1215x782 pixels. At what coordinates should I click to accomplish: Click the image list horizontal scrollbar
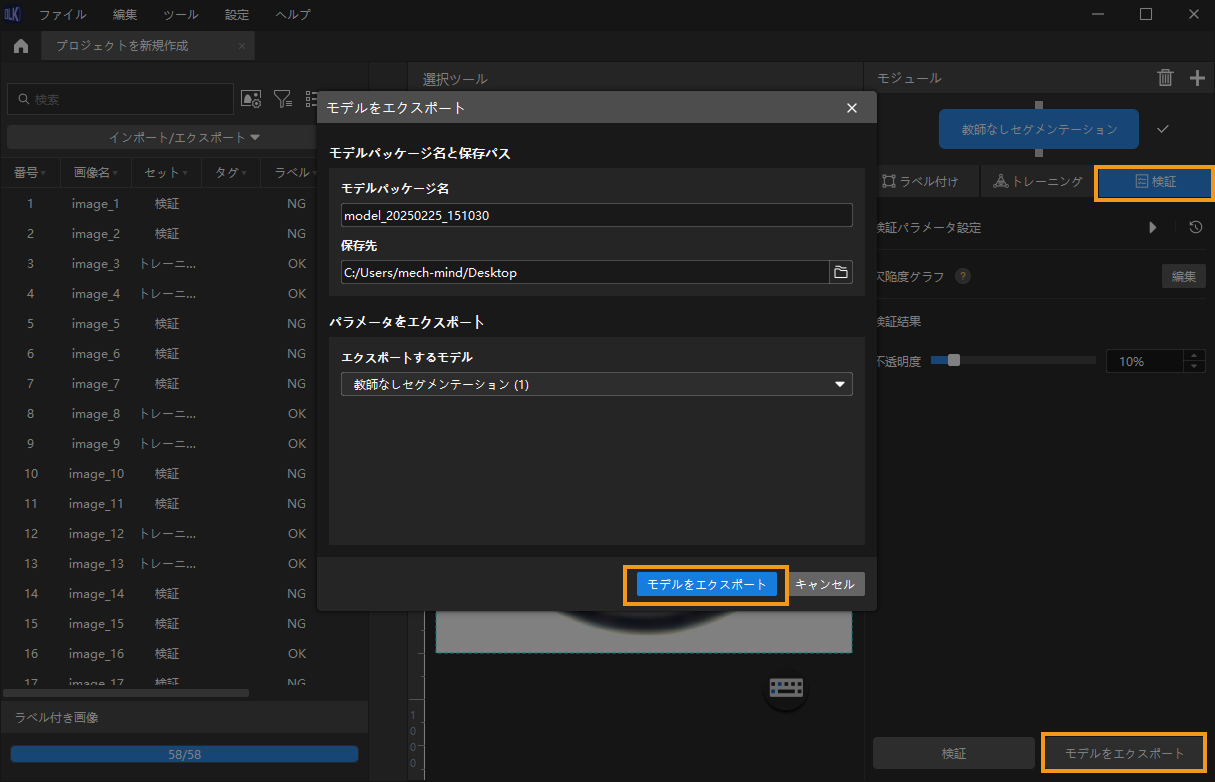coord(126,691)
